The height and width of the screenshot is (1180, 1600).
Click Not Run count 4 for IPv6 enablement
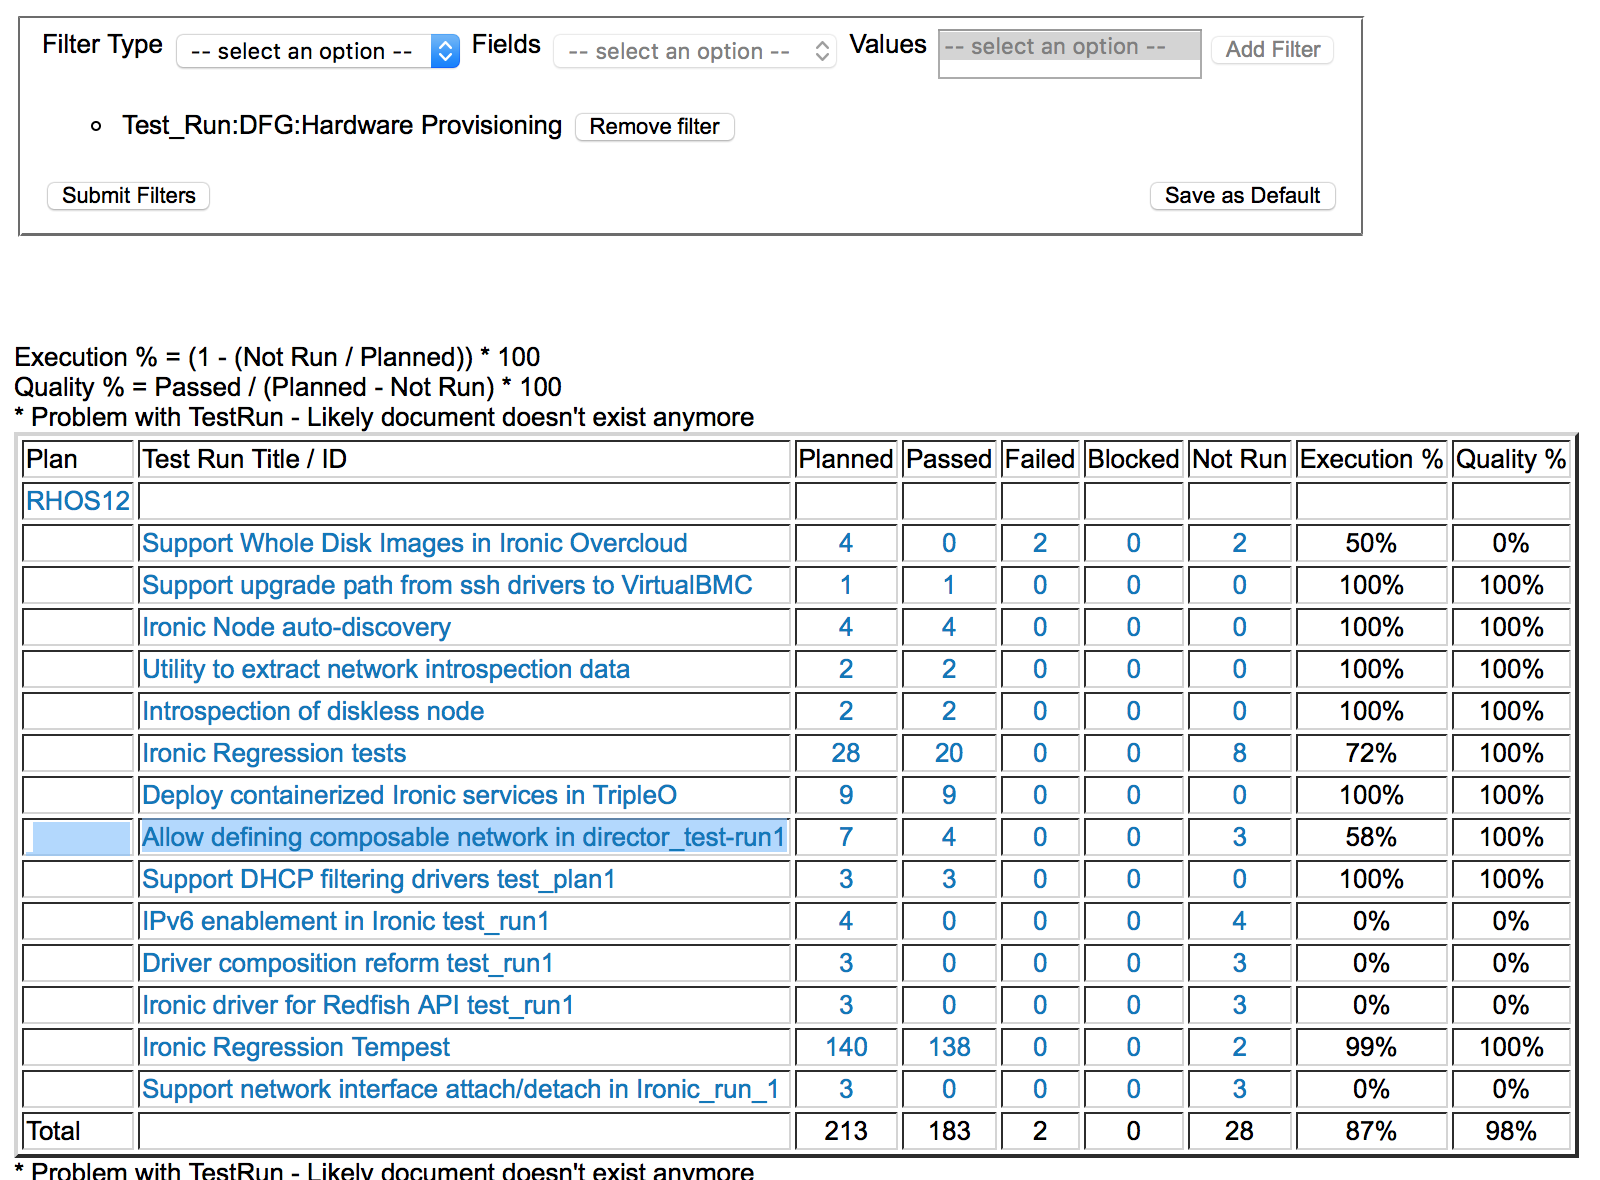(1239, 921)
